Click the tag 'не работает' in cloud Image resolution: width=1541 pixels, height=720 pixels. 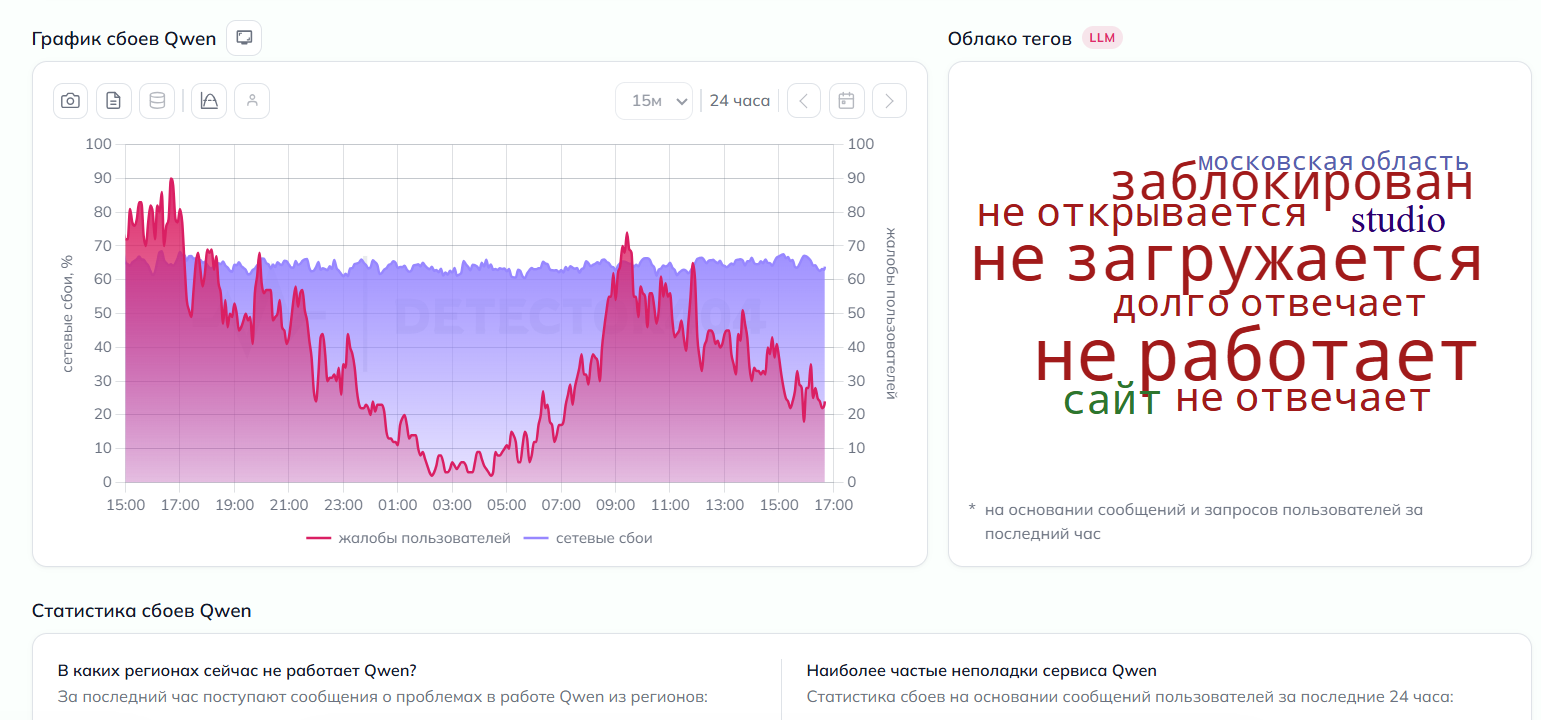pos(1255,356)
